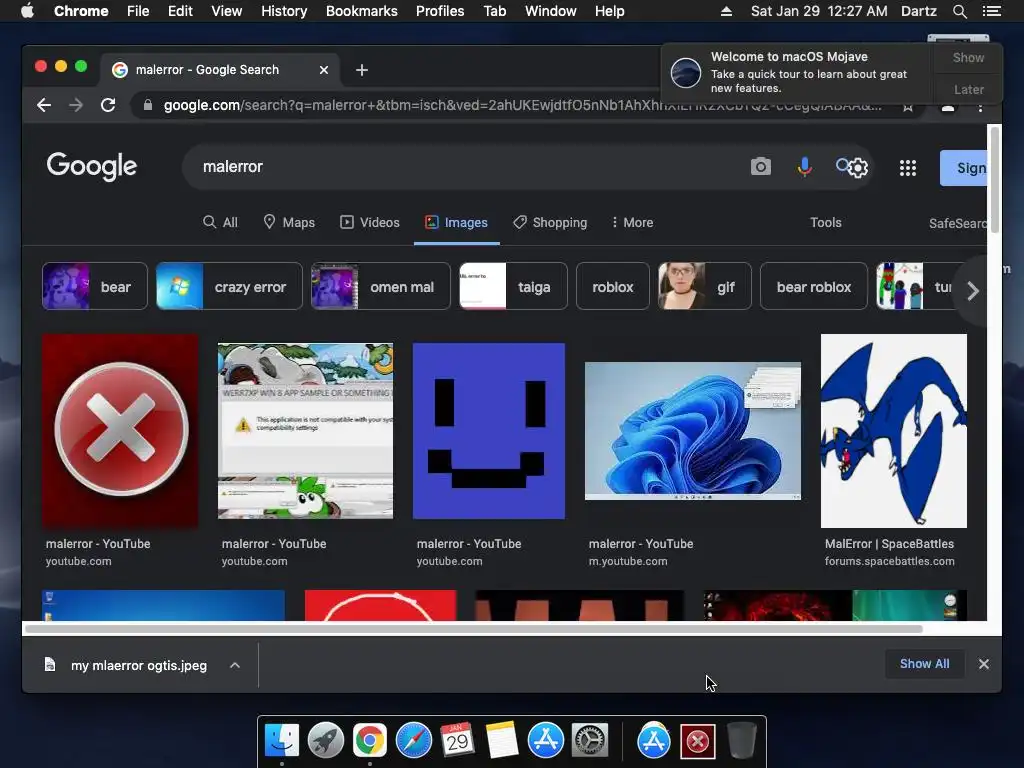Open Launchpad rocket in the Dock
This screenshot has width=1024, height=768.
click(x=326, y=741)
